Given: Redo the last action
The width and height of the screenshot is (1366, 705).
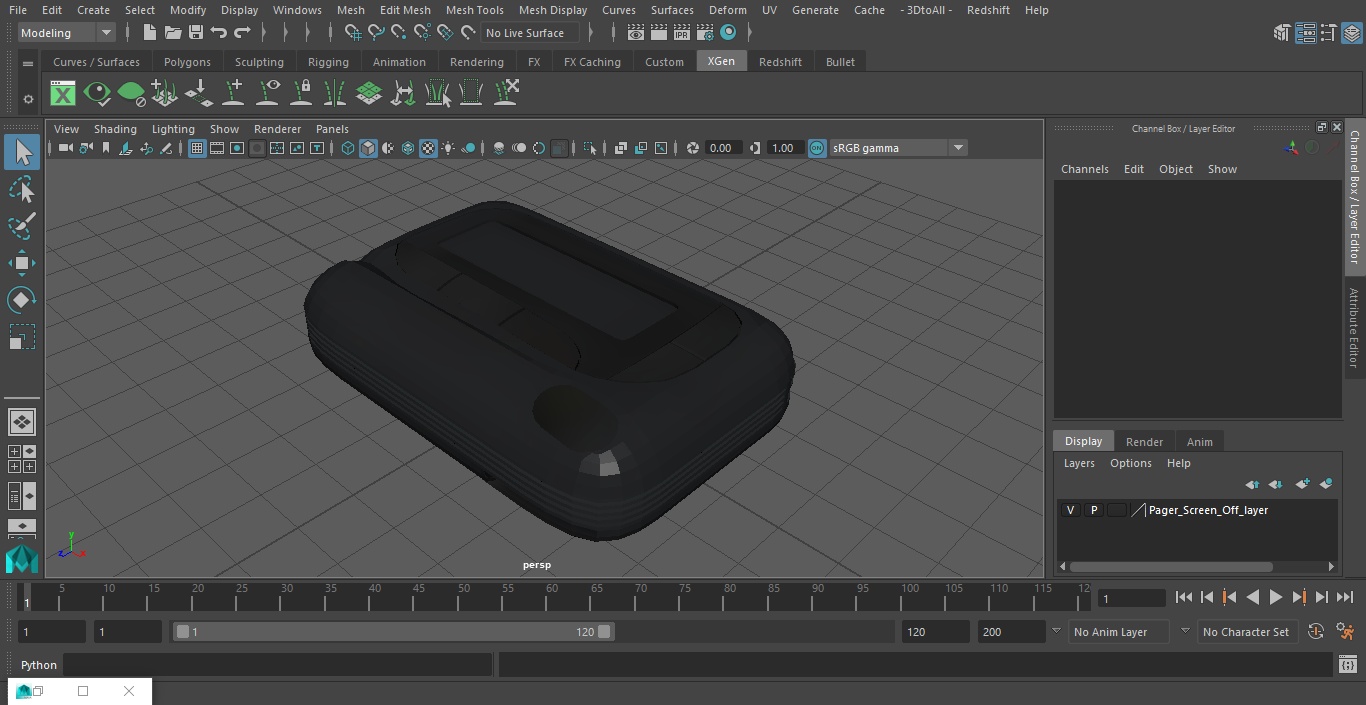Looking at the screenshot, I should tap(242, 33).
